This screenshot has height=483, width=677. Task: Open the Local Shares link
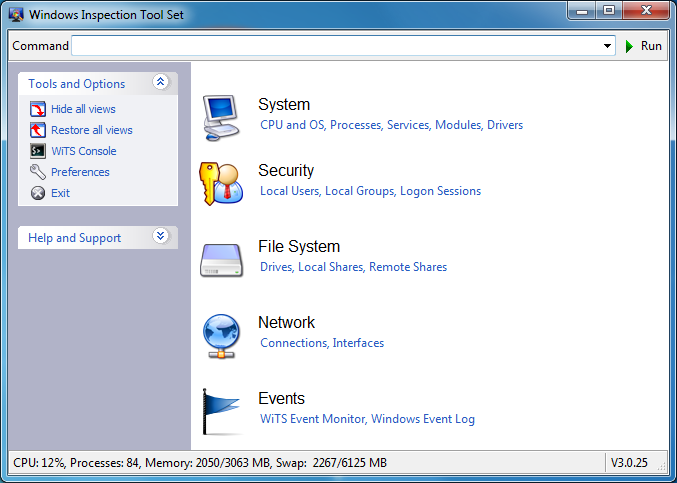click(331, 267)
